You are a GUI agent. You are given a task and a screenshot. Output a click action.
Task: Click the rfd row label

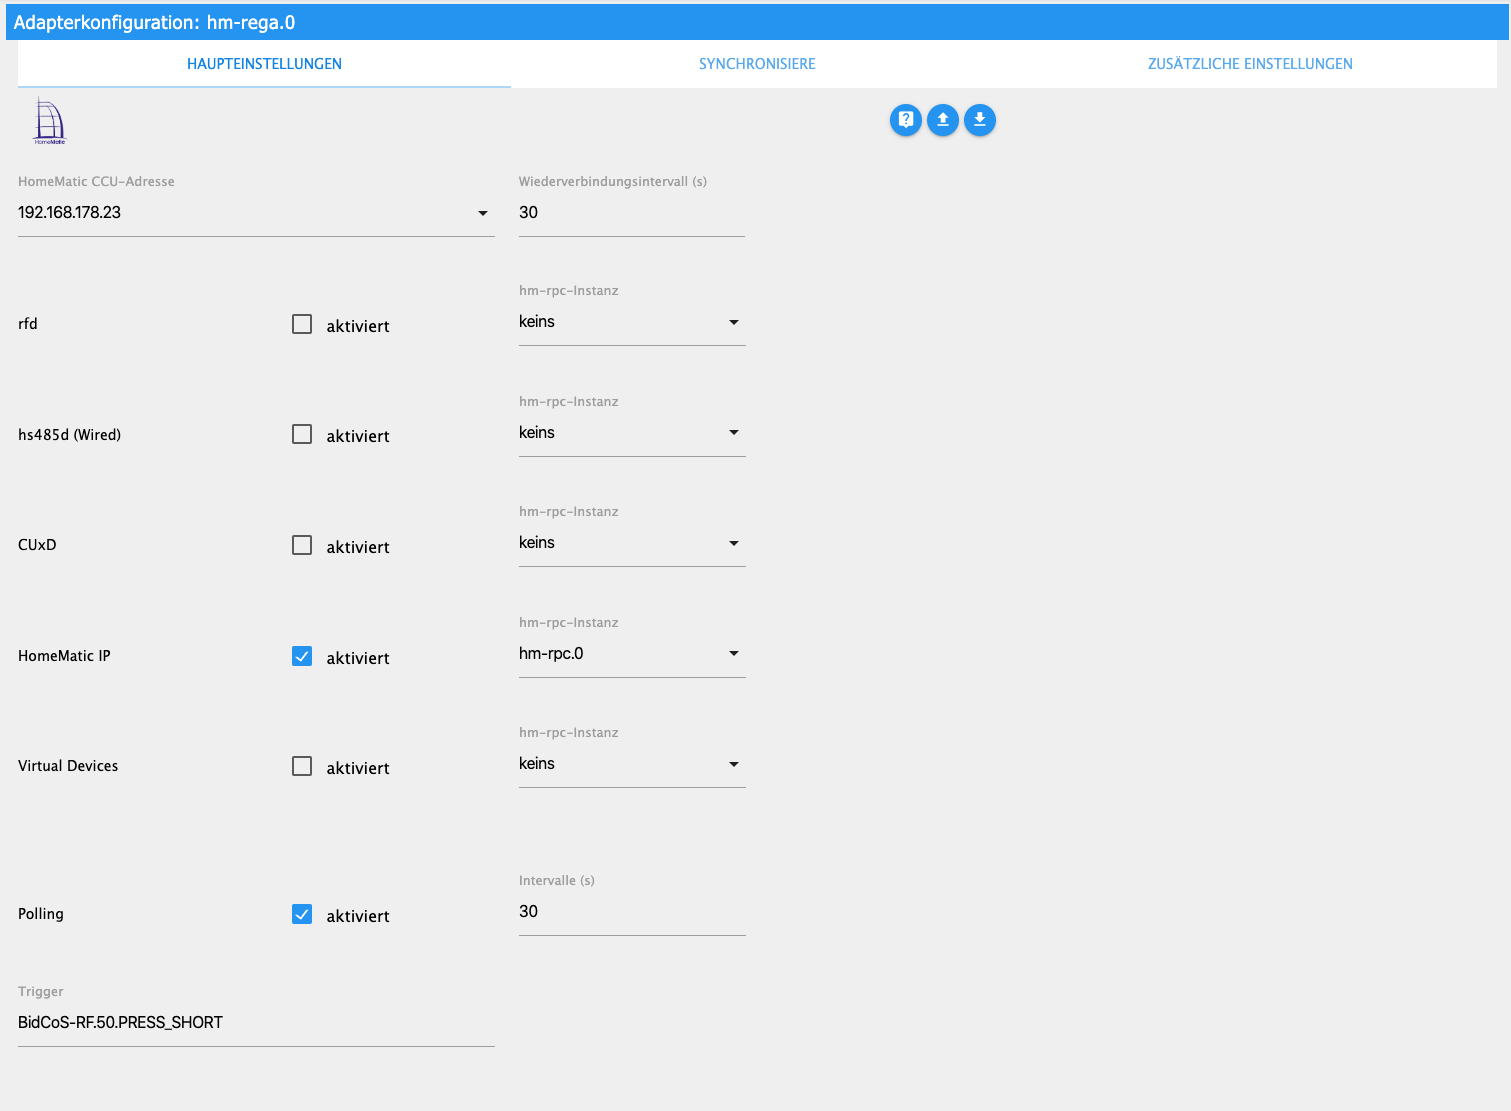coord(28,324)
